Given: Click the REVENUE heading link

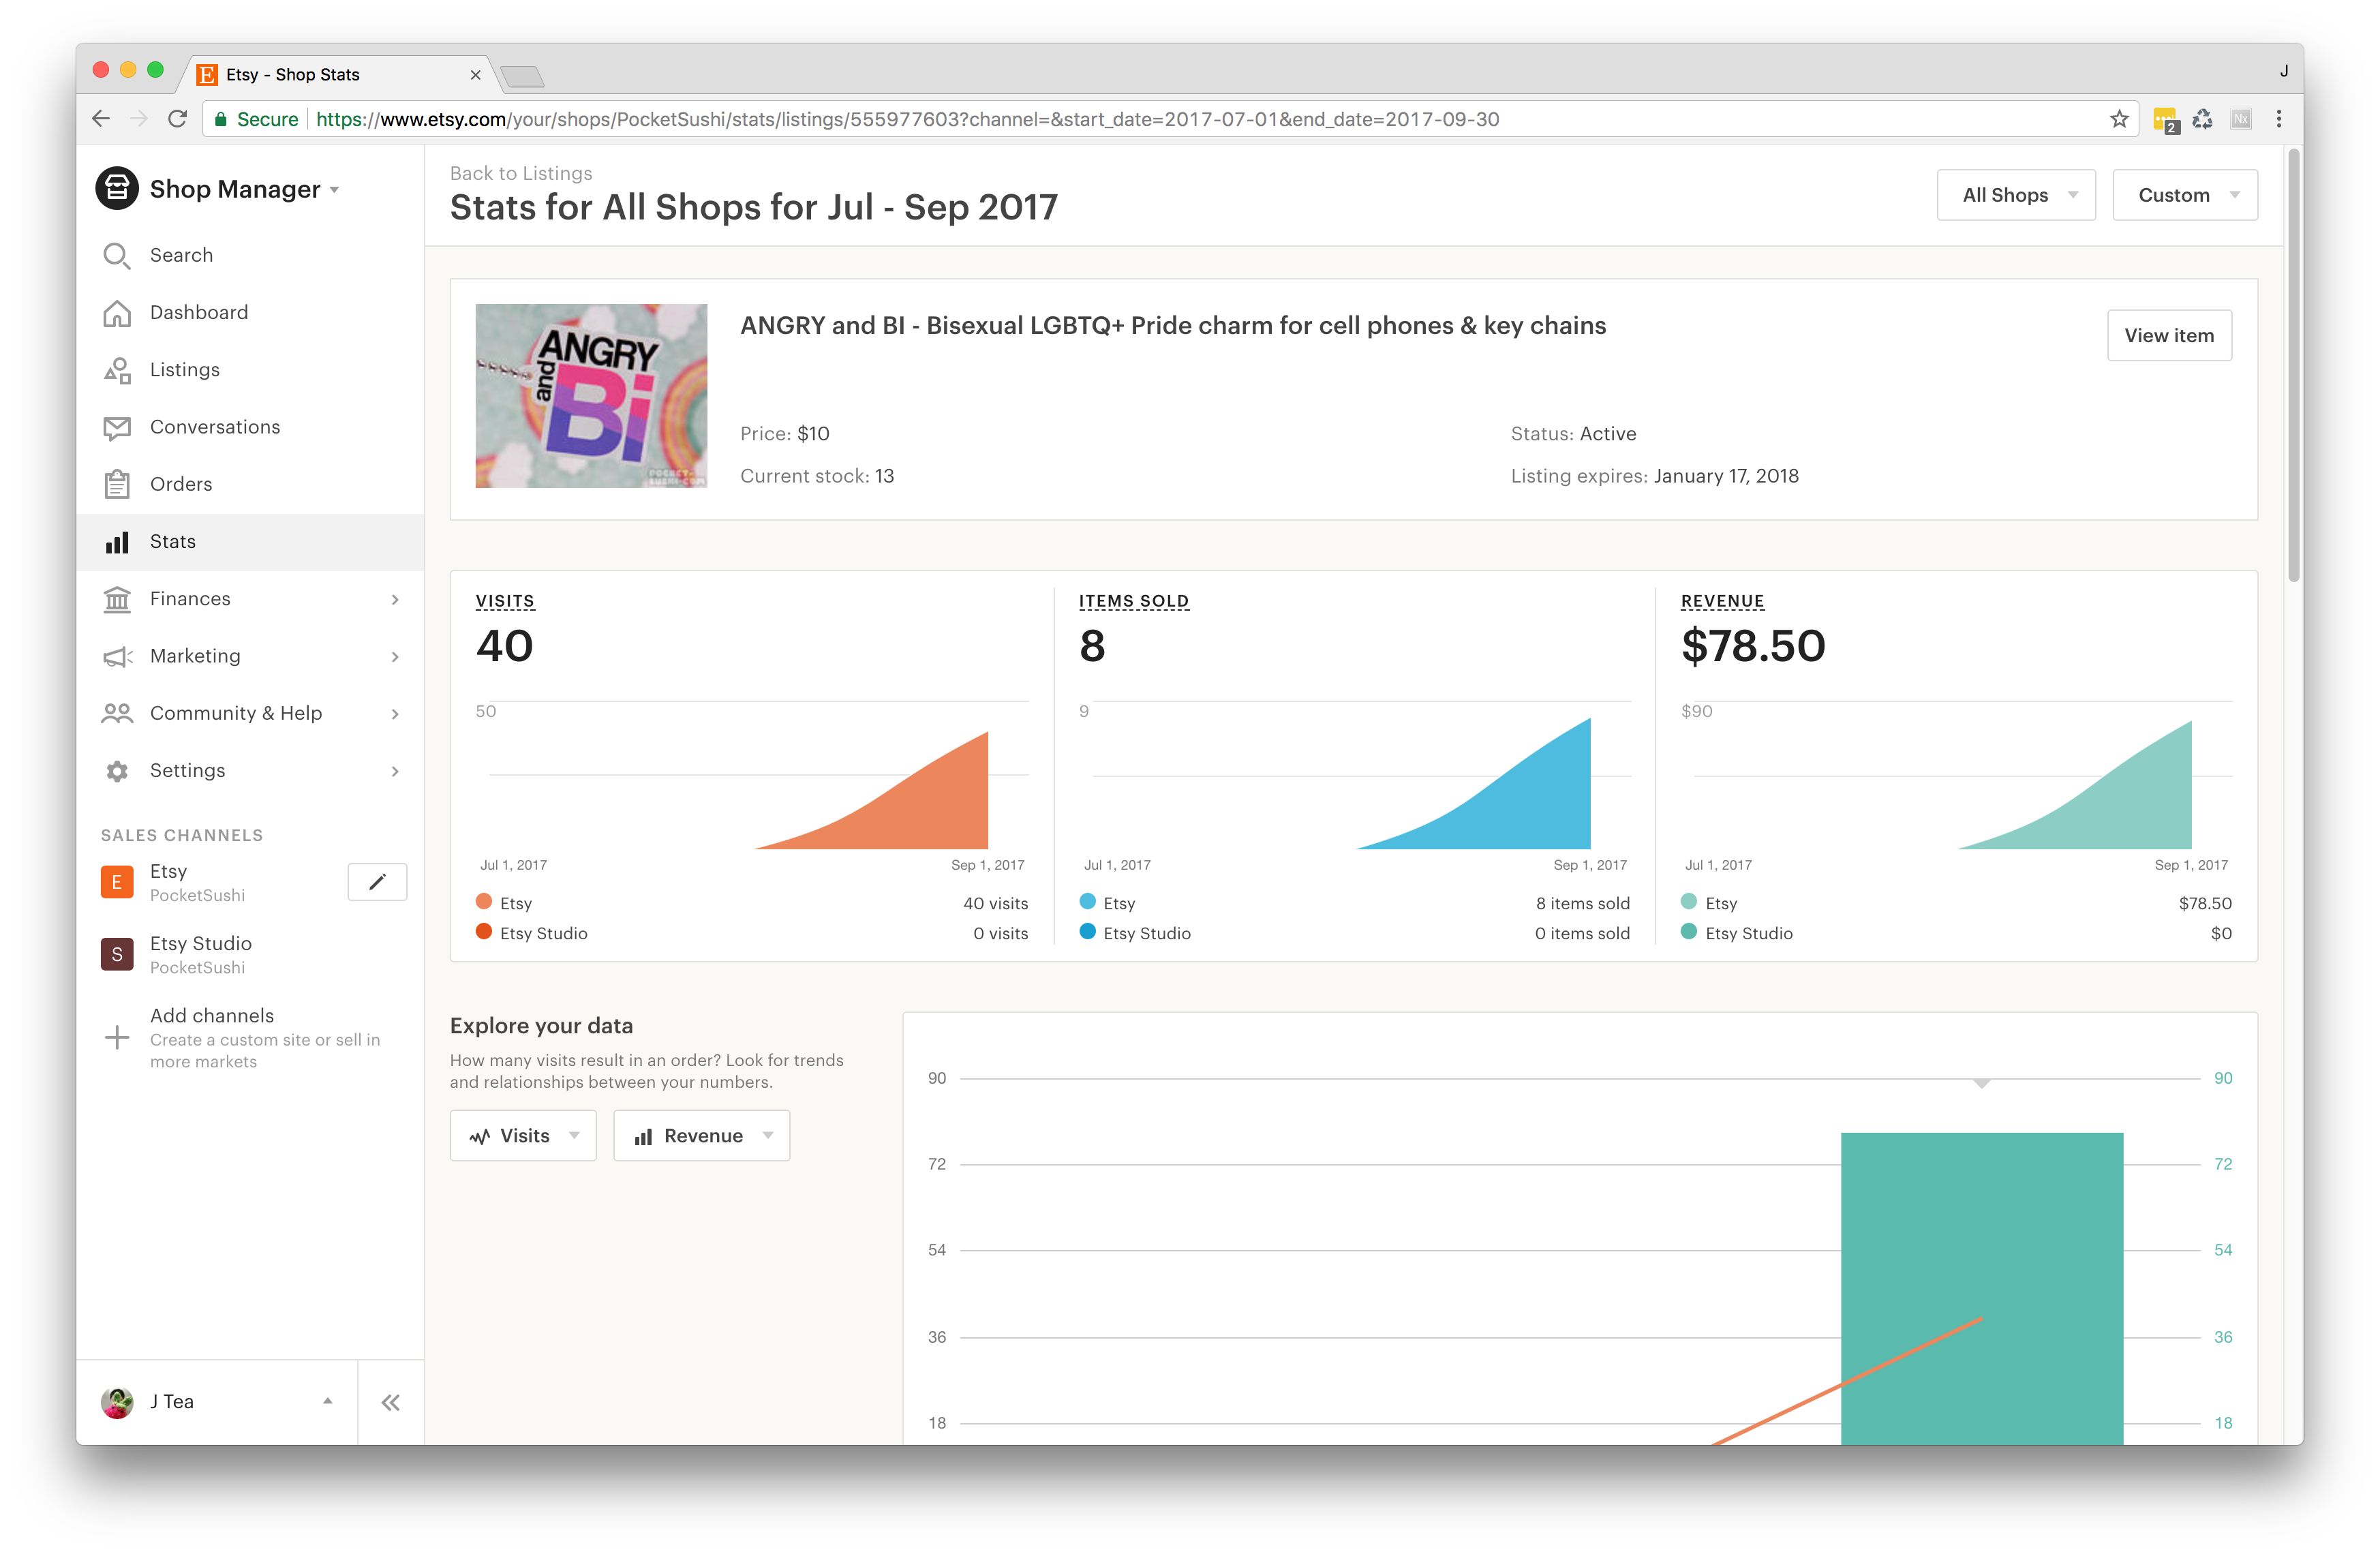Looking at the screenshot, I should tap(1722, 601).
